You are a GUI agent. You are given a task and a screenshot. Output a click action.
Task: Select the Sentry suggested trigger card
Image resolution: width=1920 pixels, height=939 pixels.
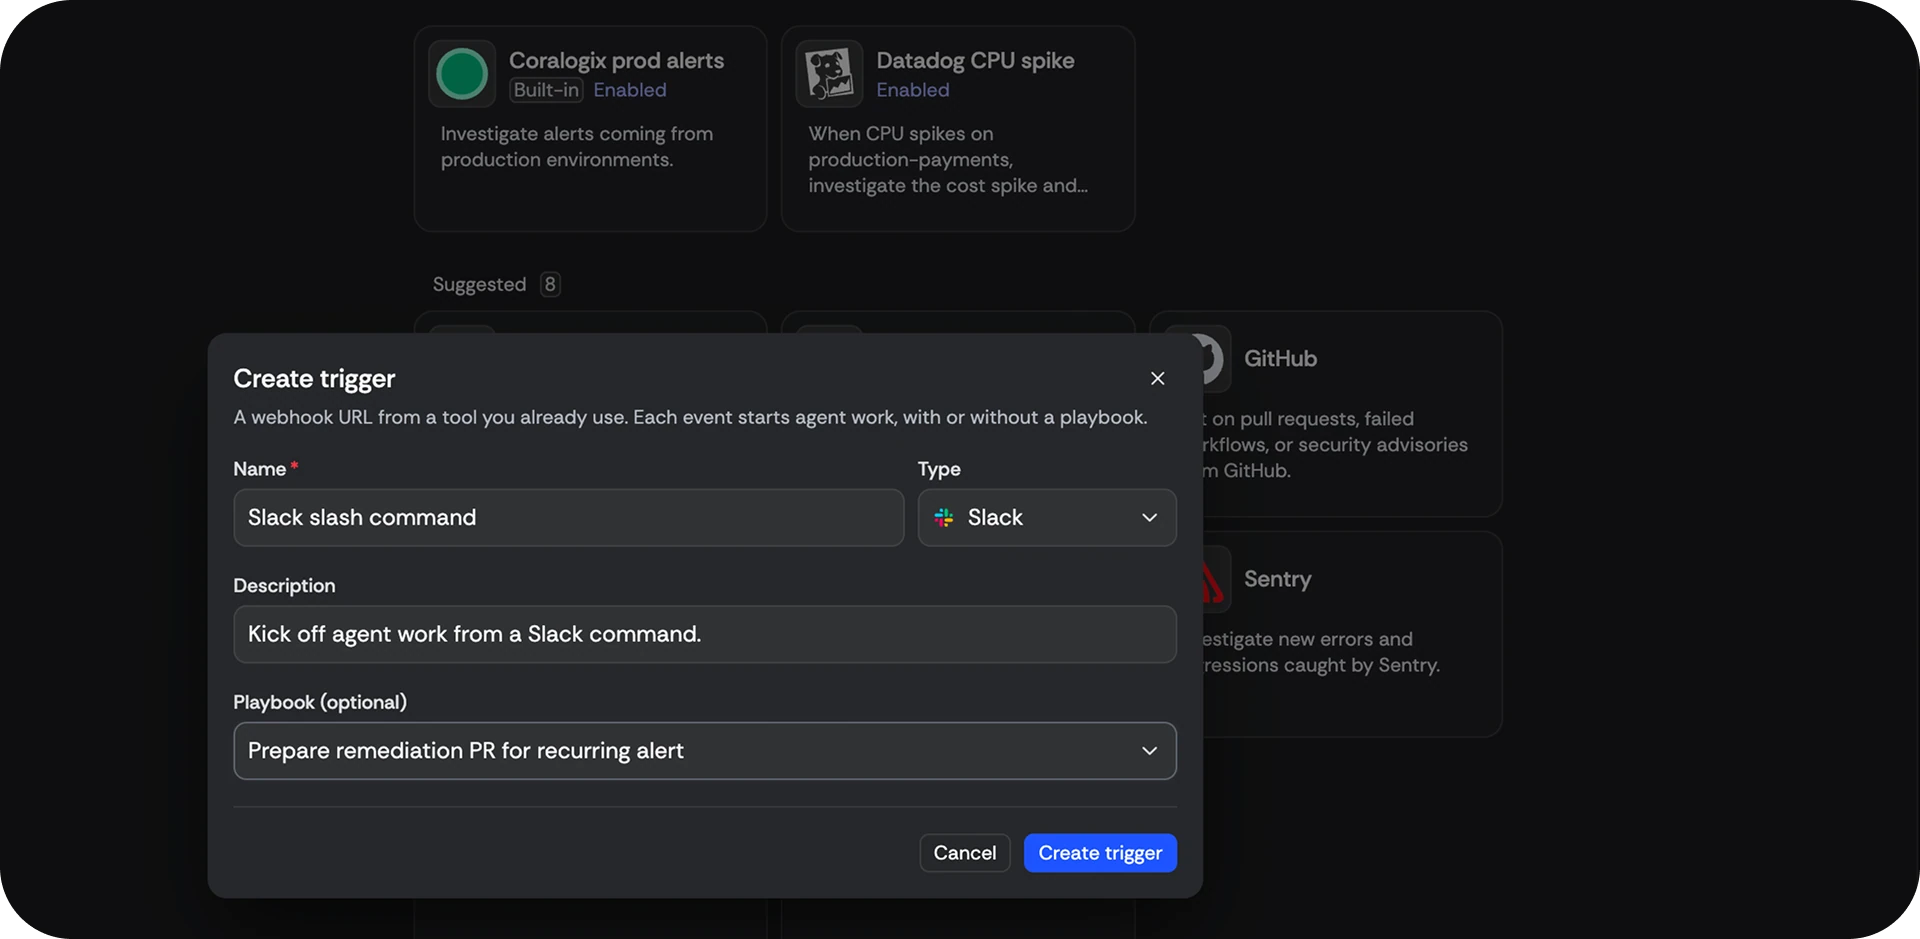pyautogui.click(x=1352, y=634)
